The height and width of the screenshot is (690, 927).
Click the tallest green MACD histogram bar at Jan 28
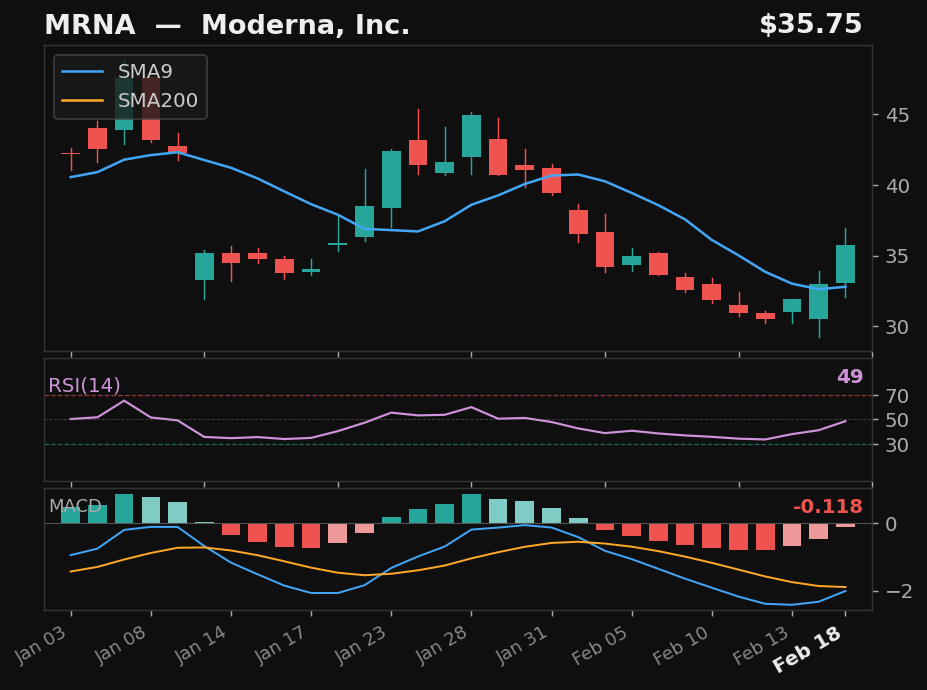click(x=471, y=508)
